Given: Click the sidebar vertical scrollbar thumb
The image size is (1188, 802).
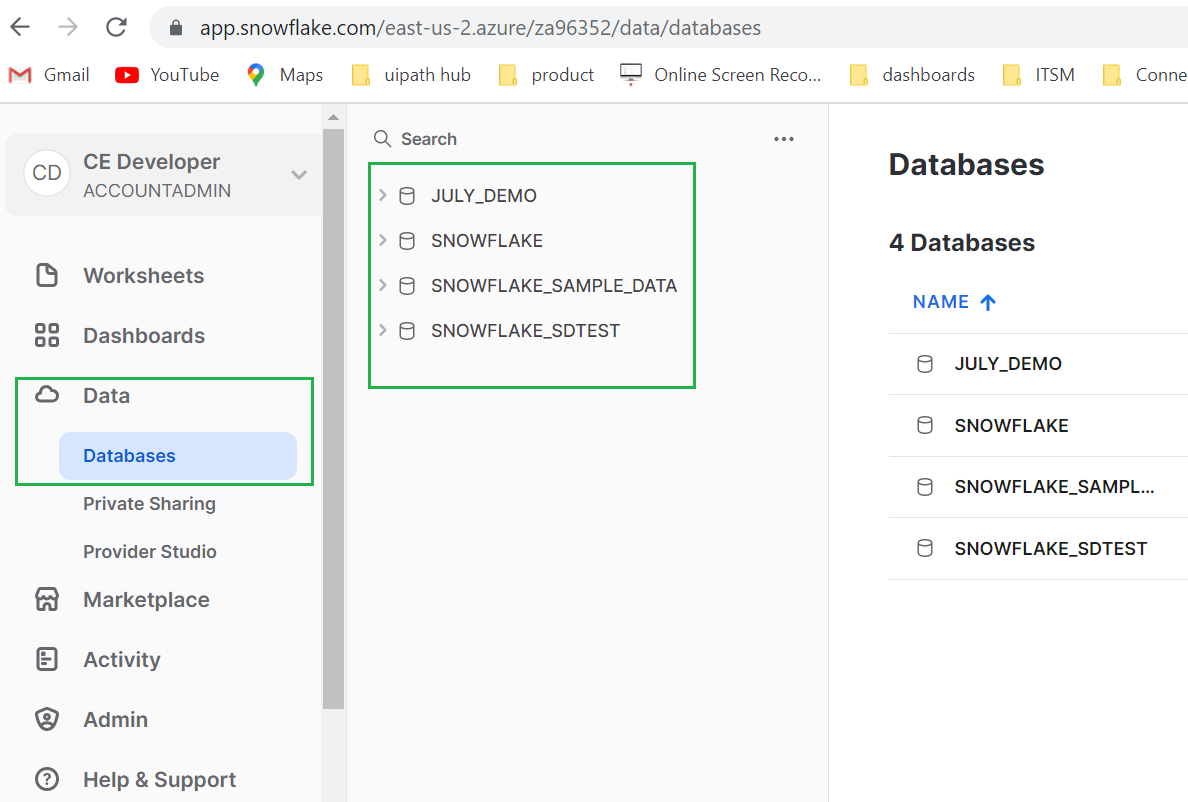Looking at the screenshot, I should pos(333,418).
